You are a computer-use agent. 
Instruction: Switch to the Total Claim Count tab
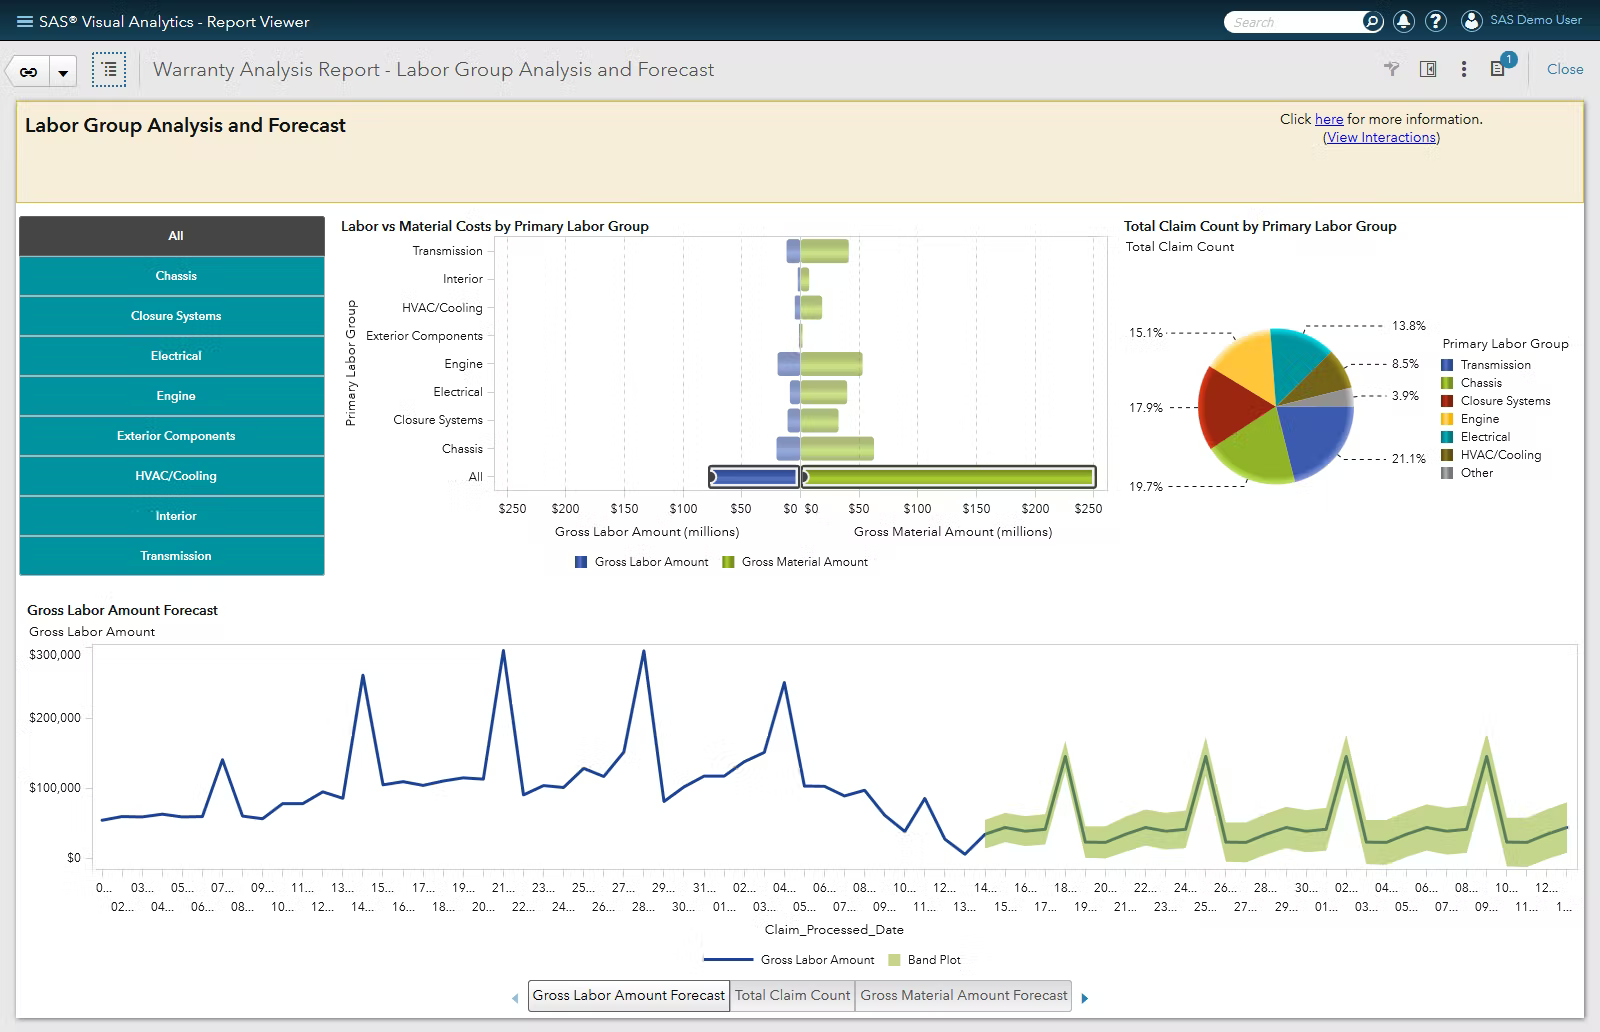tap(792, 996)
